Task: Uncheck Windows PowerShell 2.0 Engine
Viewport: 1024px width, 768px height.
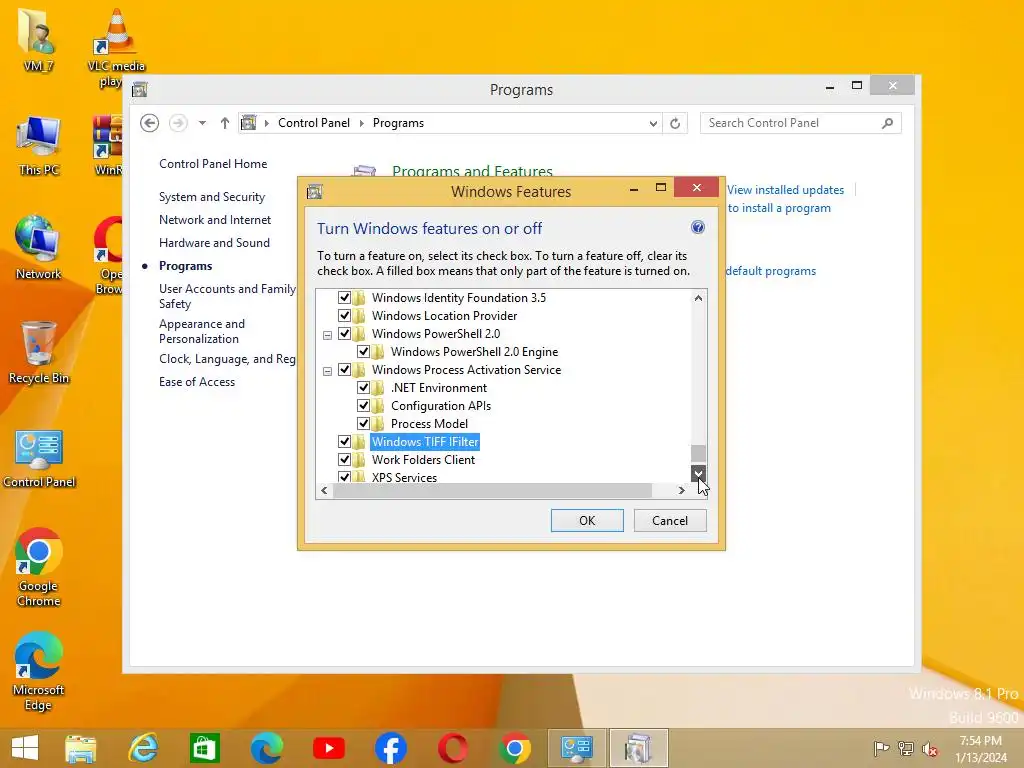Action: tap(363, 351)
